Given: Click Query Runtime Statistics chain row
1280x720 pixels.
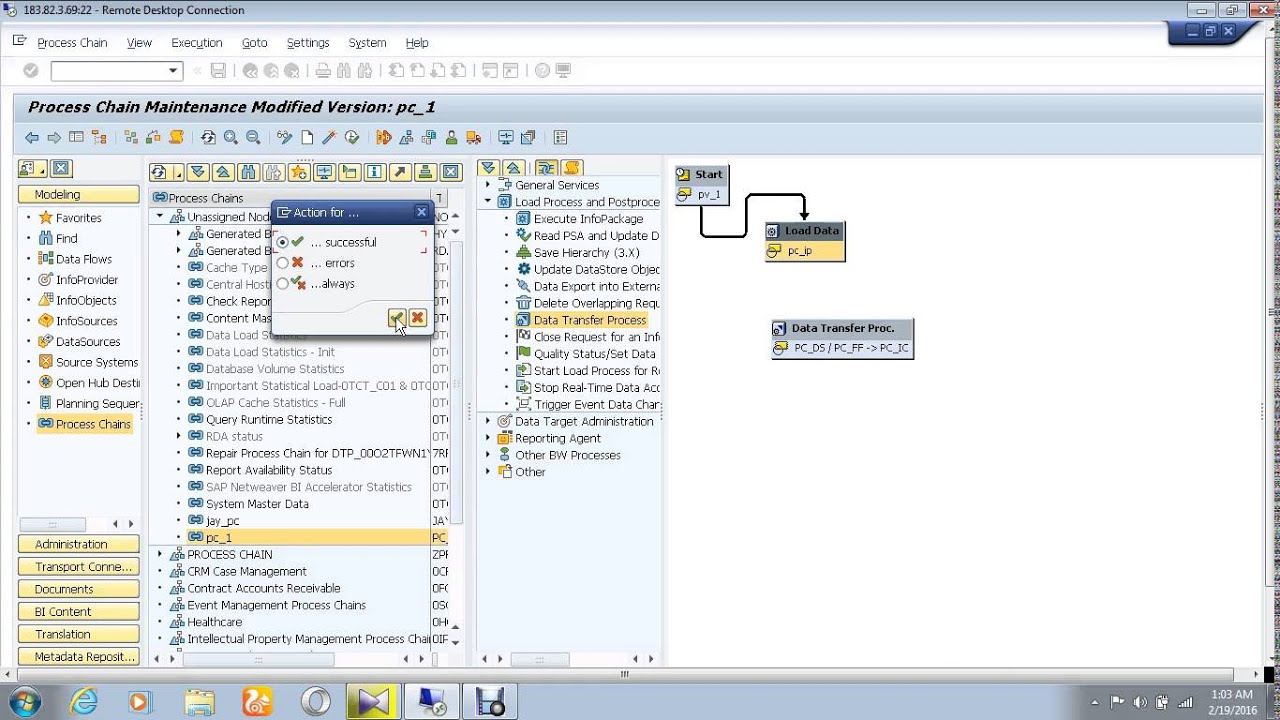Looking at the screenshot, I should [269, 420].
